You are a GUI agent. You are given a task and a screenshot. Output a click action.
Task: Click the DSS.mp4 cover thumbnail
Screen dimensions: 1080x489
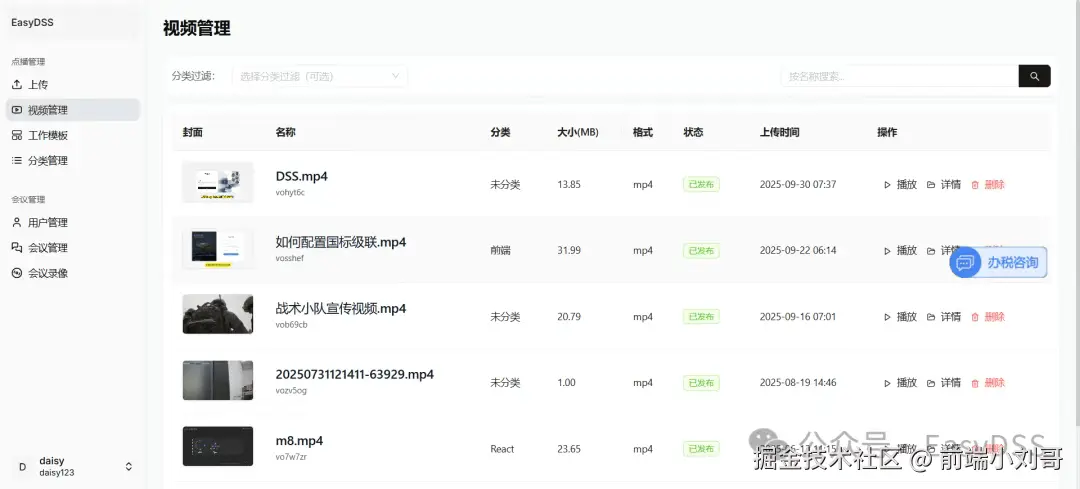[218, 183]
